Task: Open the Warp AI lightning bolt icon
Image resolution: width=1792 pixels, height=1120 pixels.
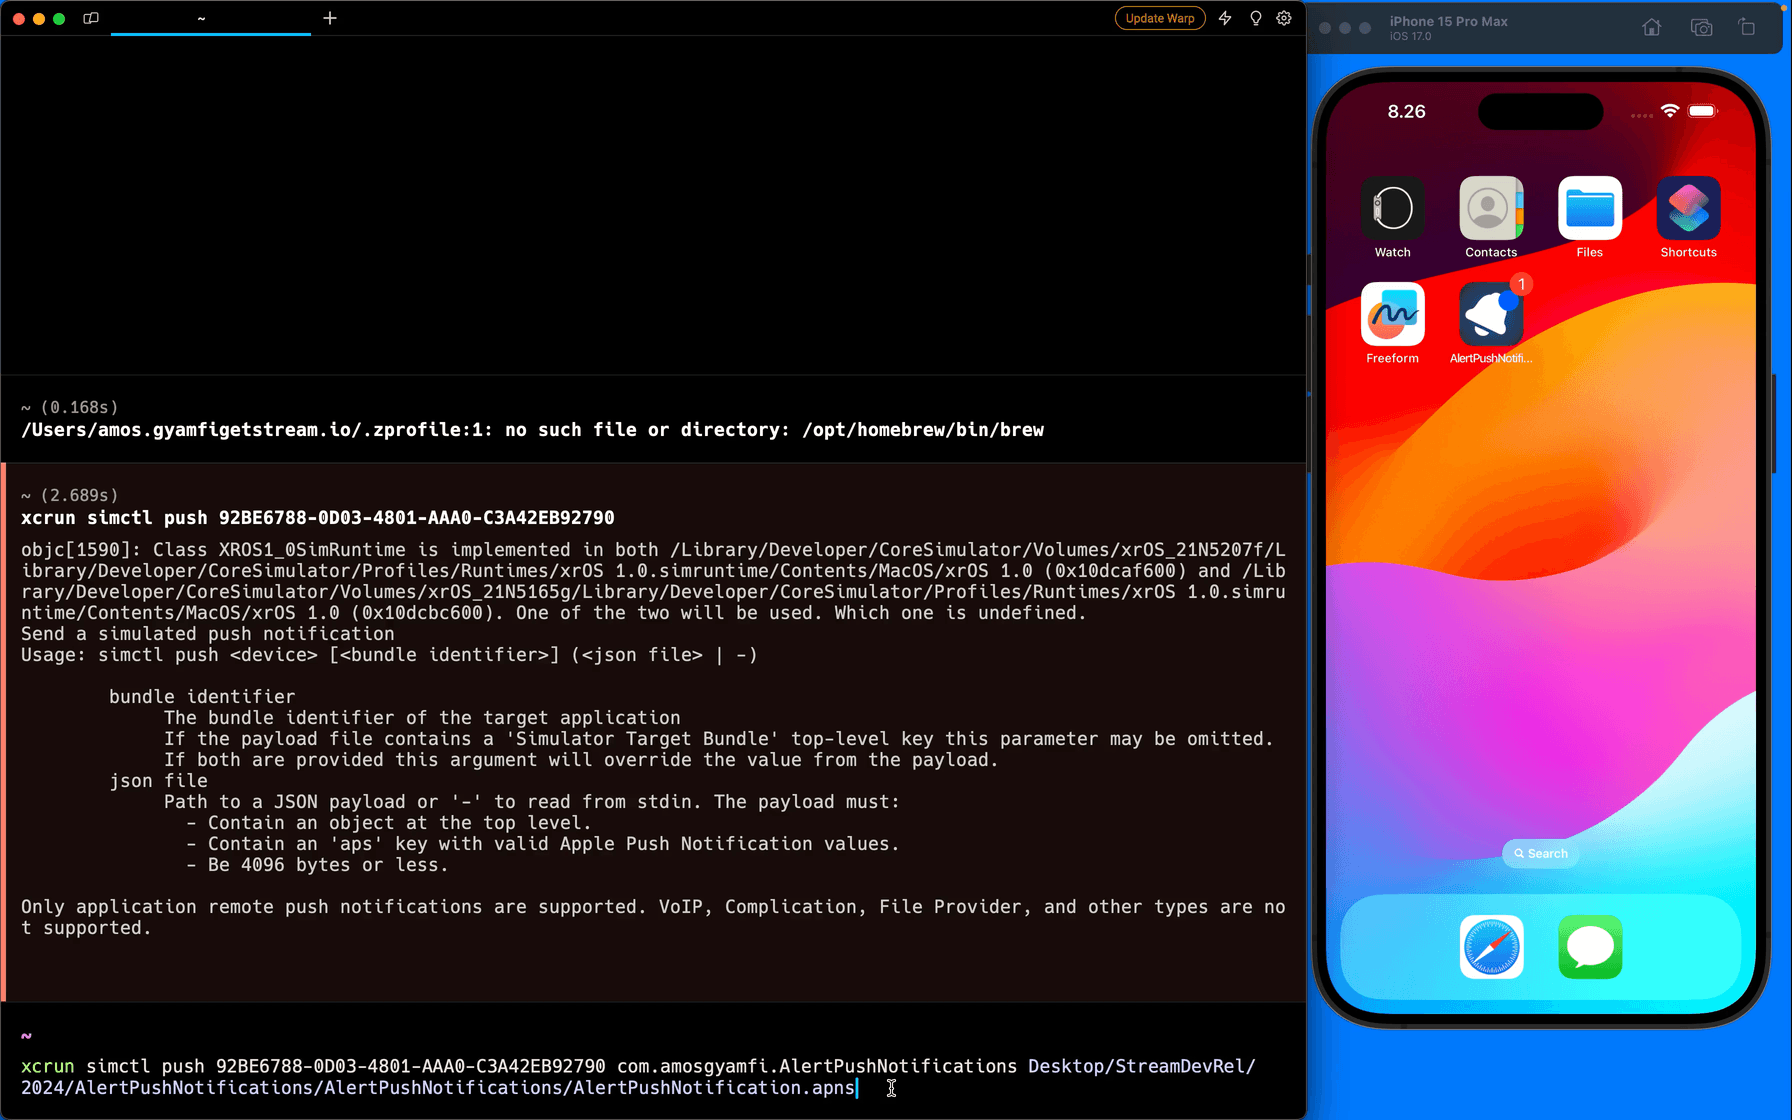Action: (x=1225, y=18)
